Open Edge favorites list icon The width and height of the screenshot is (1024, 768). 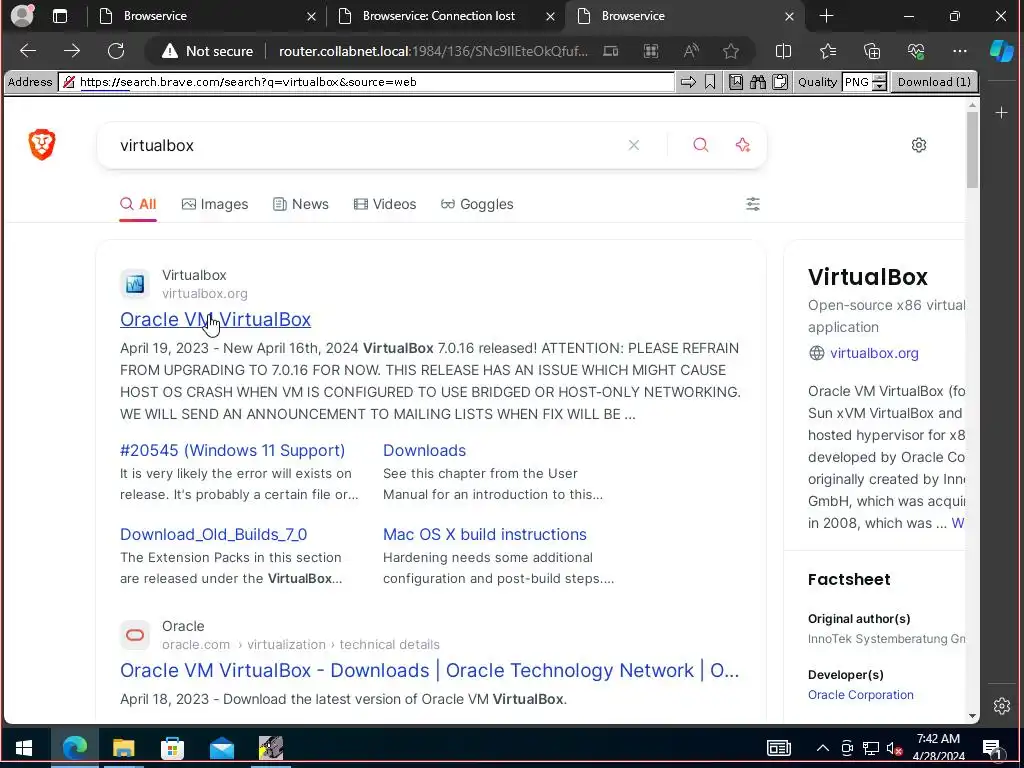pyautogui.click(x=827, y=51)
